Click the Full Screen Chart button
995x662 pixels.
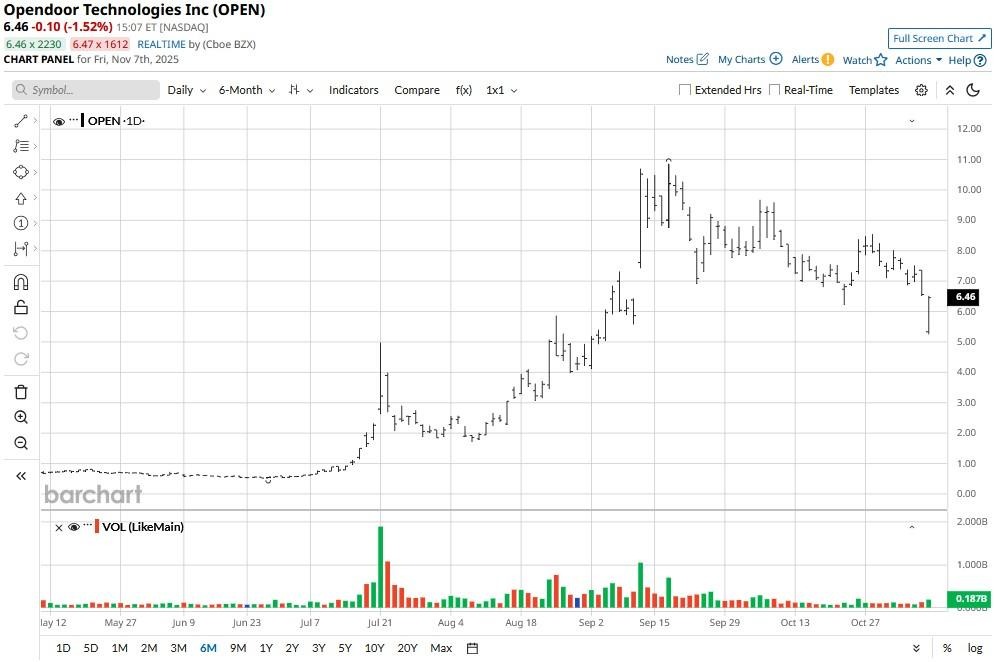click(939, 39)
